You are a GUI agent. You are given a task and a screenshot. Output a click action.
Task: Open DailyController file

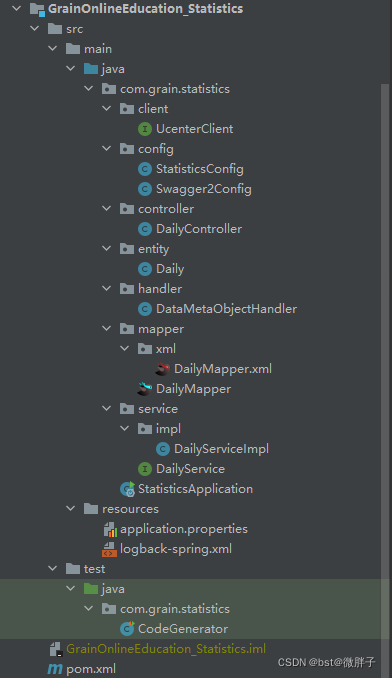(199, 229)
